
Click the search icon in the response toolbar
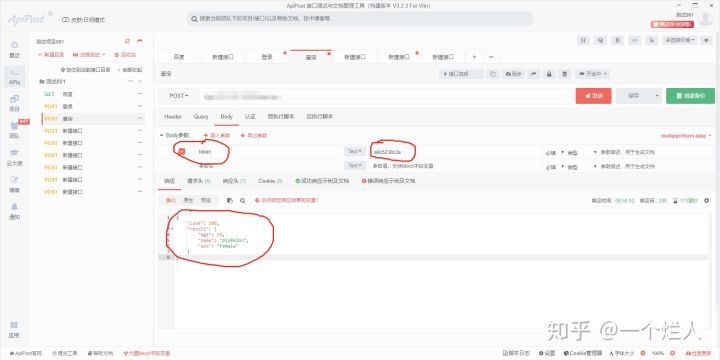(x=242, y=201)
